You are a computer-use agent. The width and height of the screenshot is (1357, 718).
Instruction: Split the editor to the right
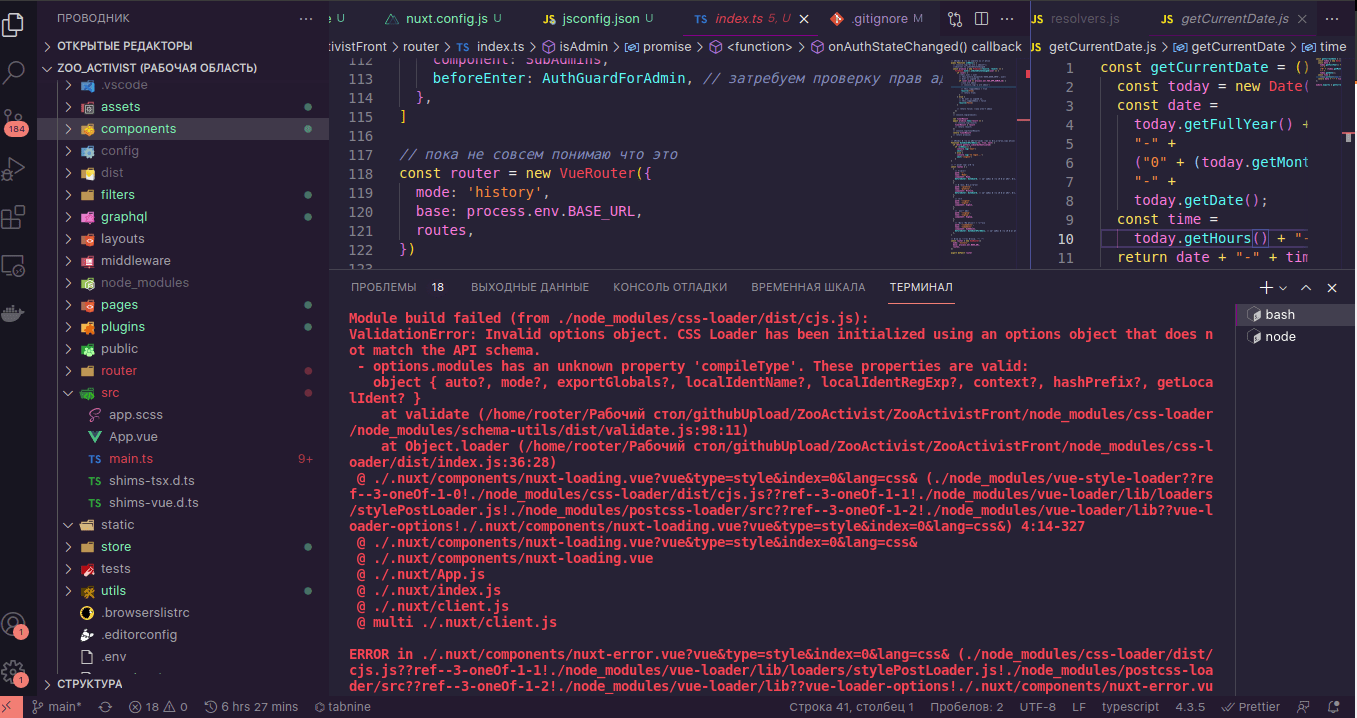(x=981, y=19)
